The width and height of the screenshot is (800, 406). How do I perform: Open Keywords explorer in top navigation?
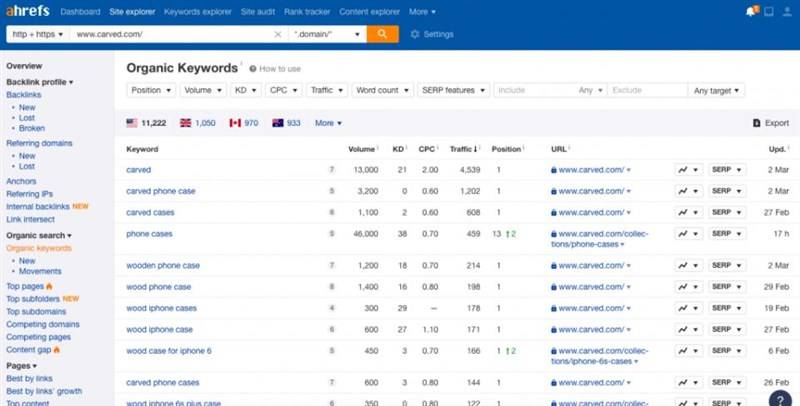[197, 12]
